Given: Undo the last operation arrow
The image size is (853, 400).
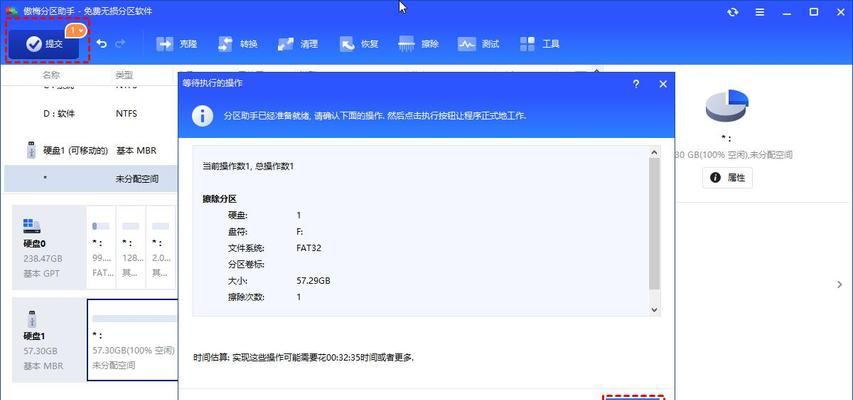Looking at the screenshot, I should click(x=102, y=44).
